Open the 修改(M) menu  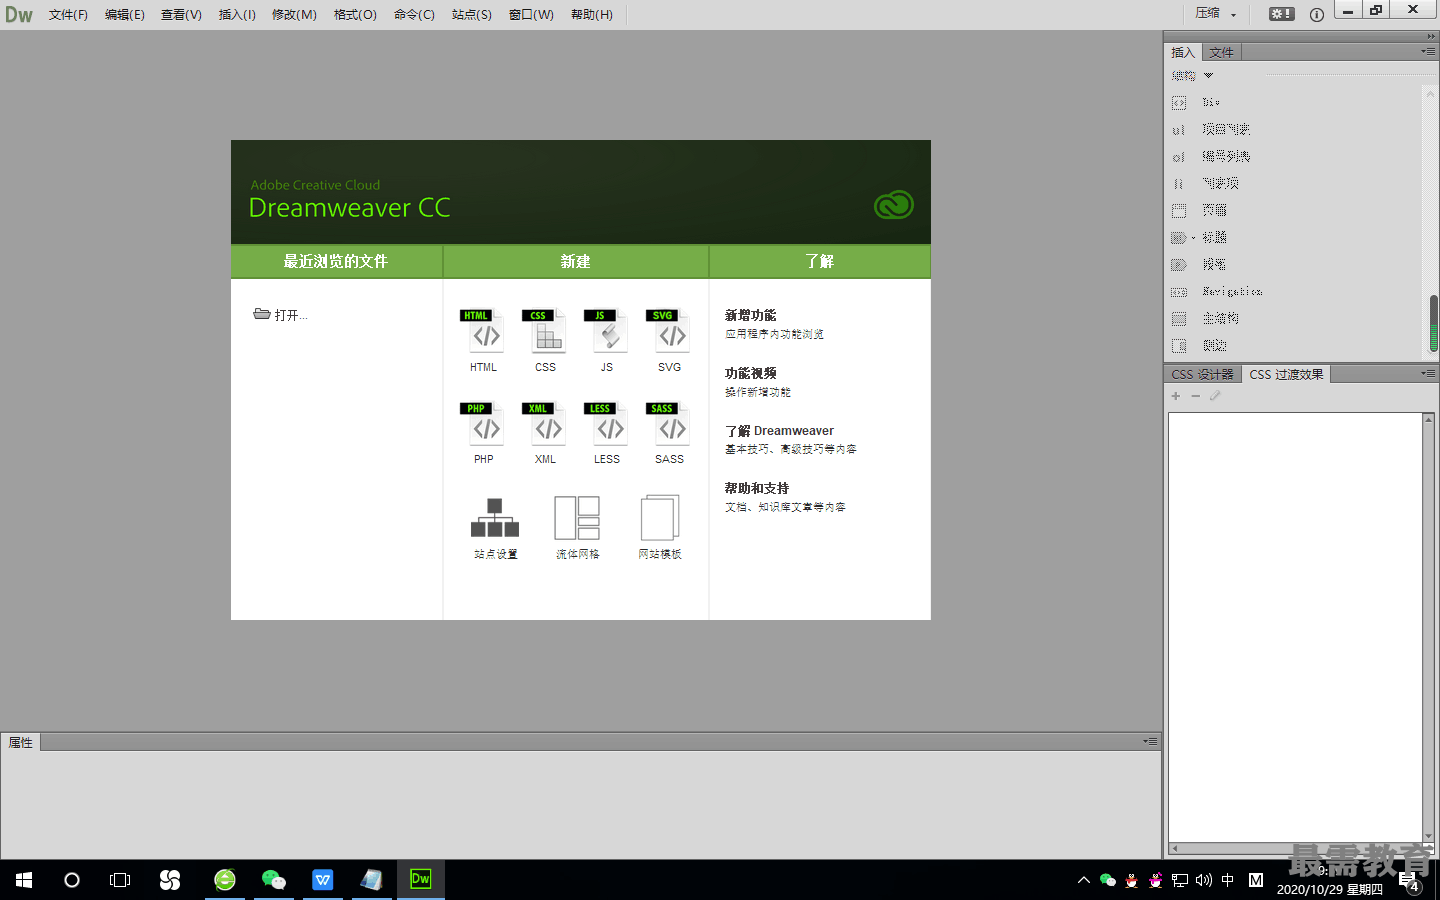[294, 14]
